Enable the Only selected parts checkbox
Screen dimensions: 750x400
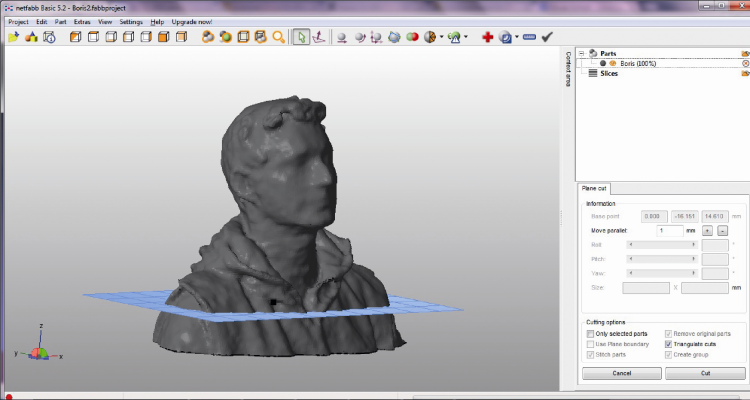[590, 333]
